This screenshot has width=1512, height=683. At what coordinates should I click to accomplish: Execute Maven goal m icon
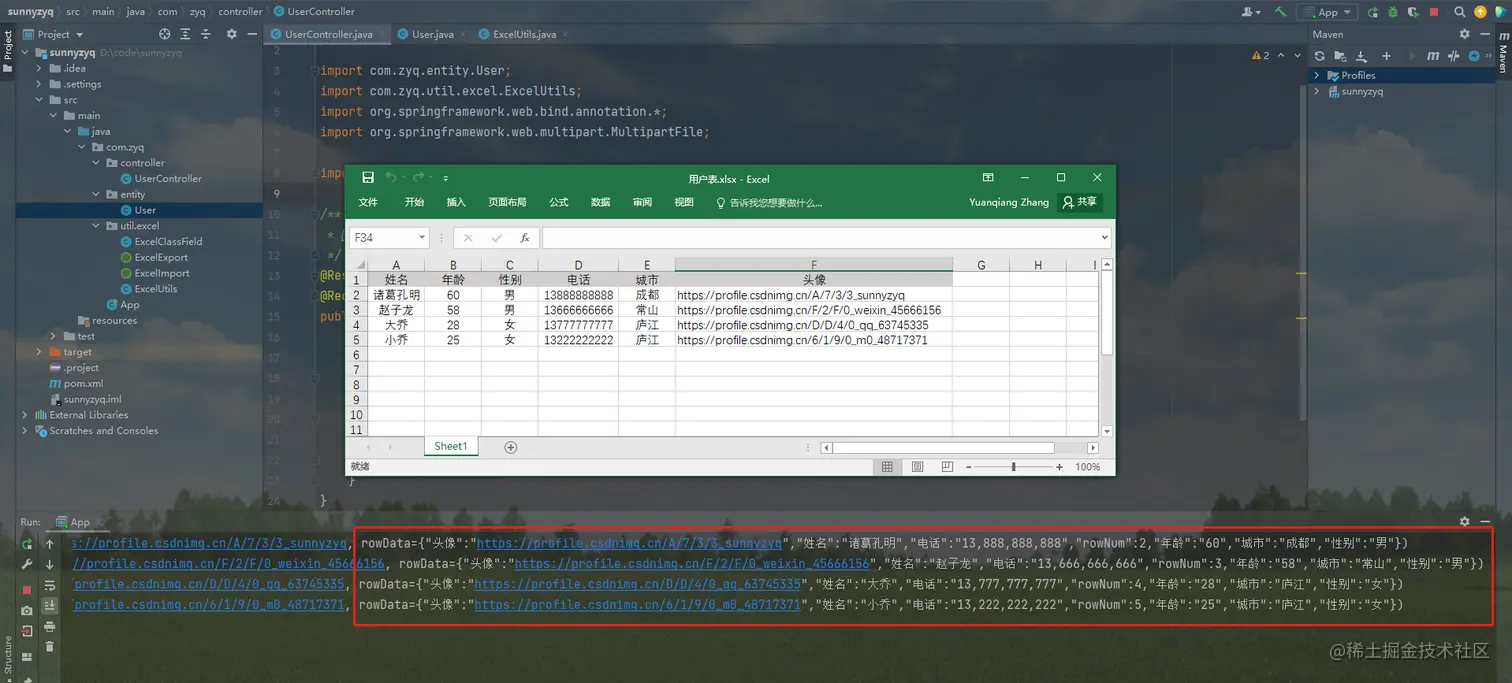pos(1433,56)
